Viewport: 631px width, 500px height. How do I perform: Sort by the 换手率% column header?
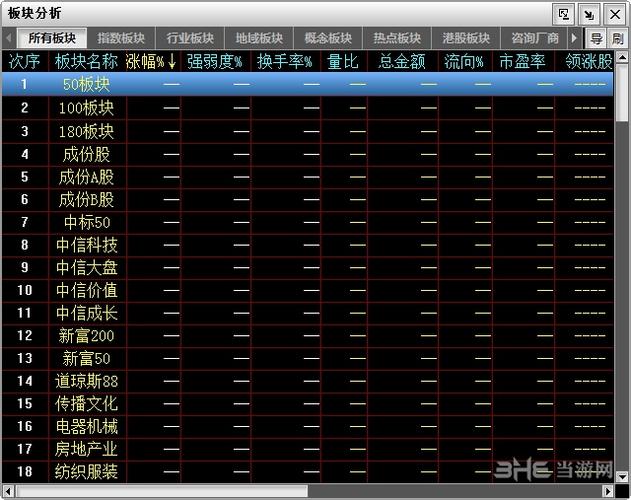point(285,61)
